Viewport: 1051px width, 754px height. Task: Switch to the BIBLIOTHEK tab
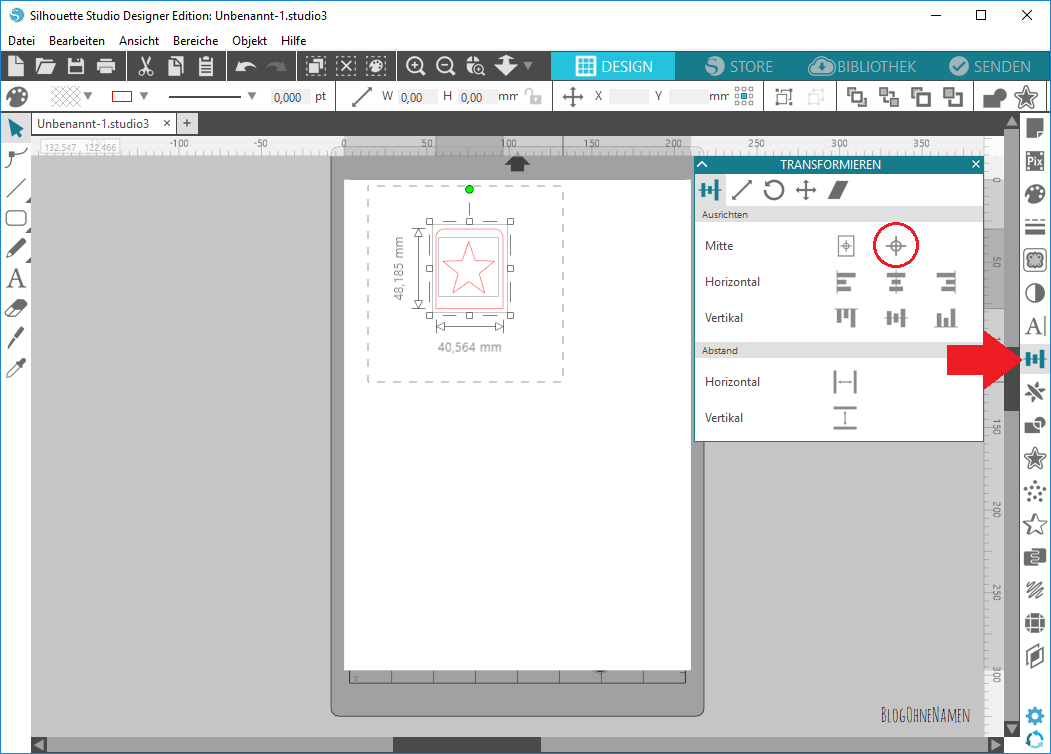pos(863,67)
